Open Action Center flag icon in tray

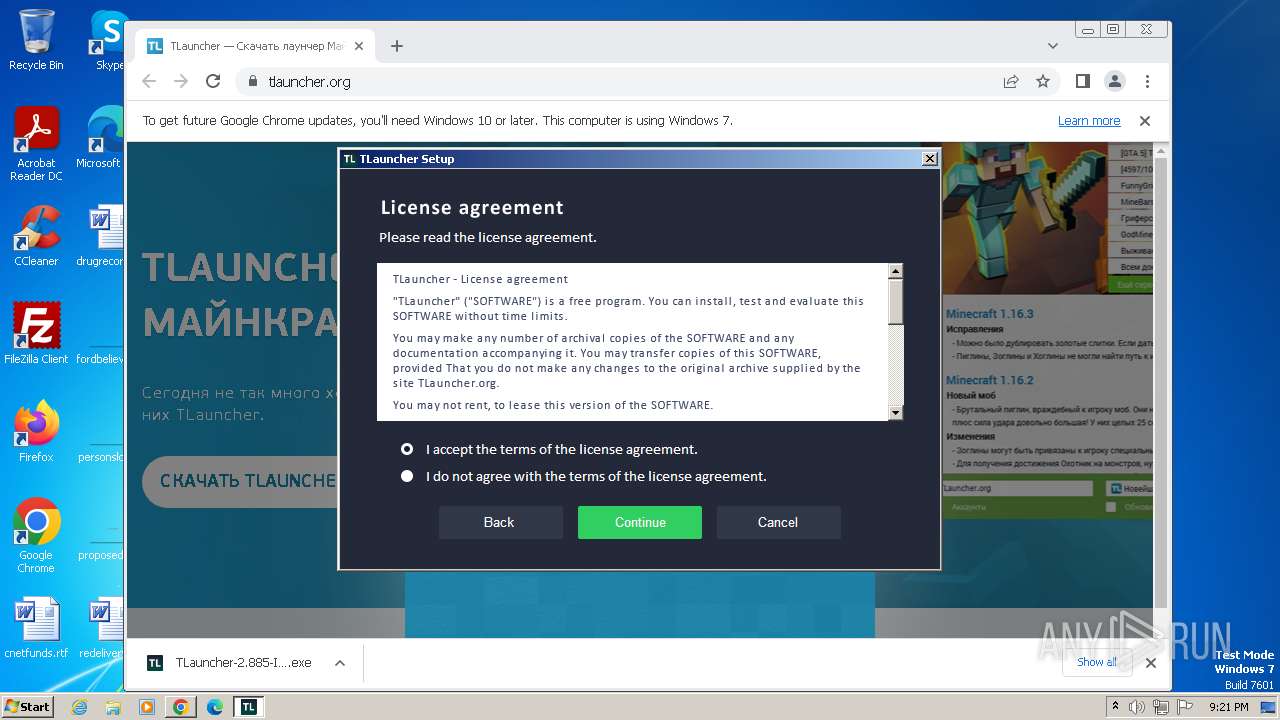click(1185, 707)
